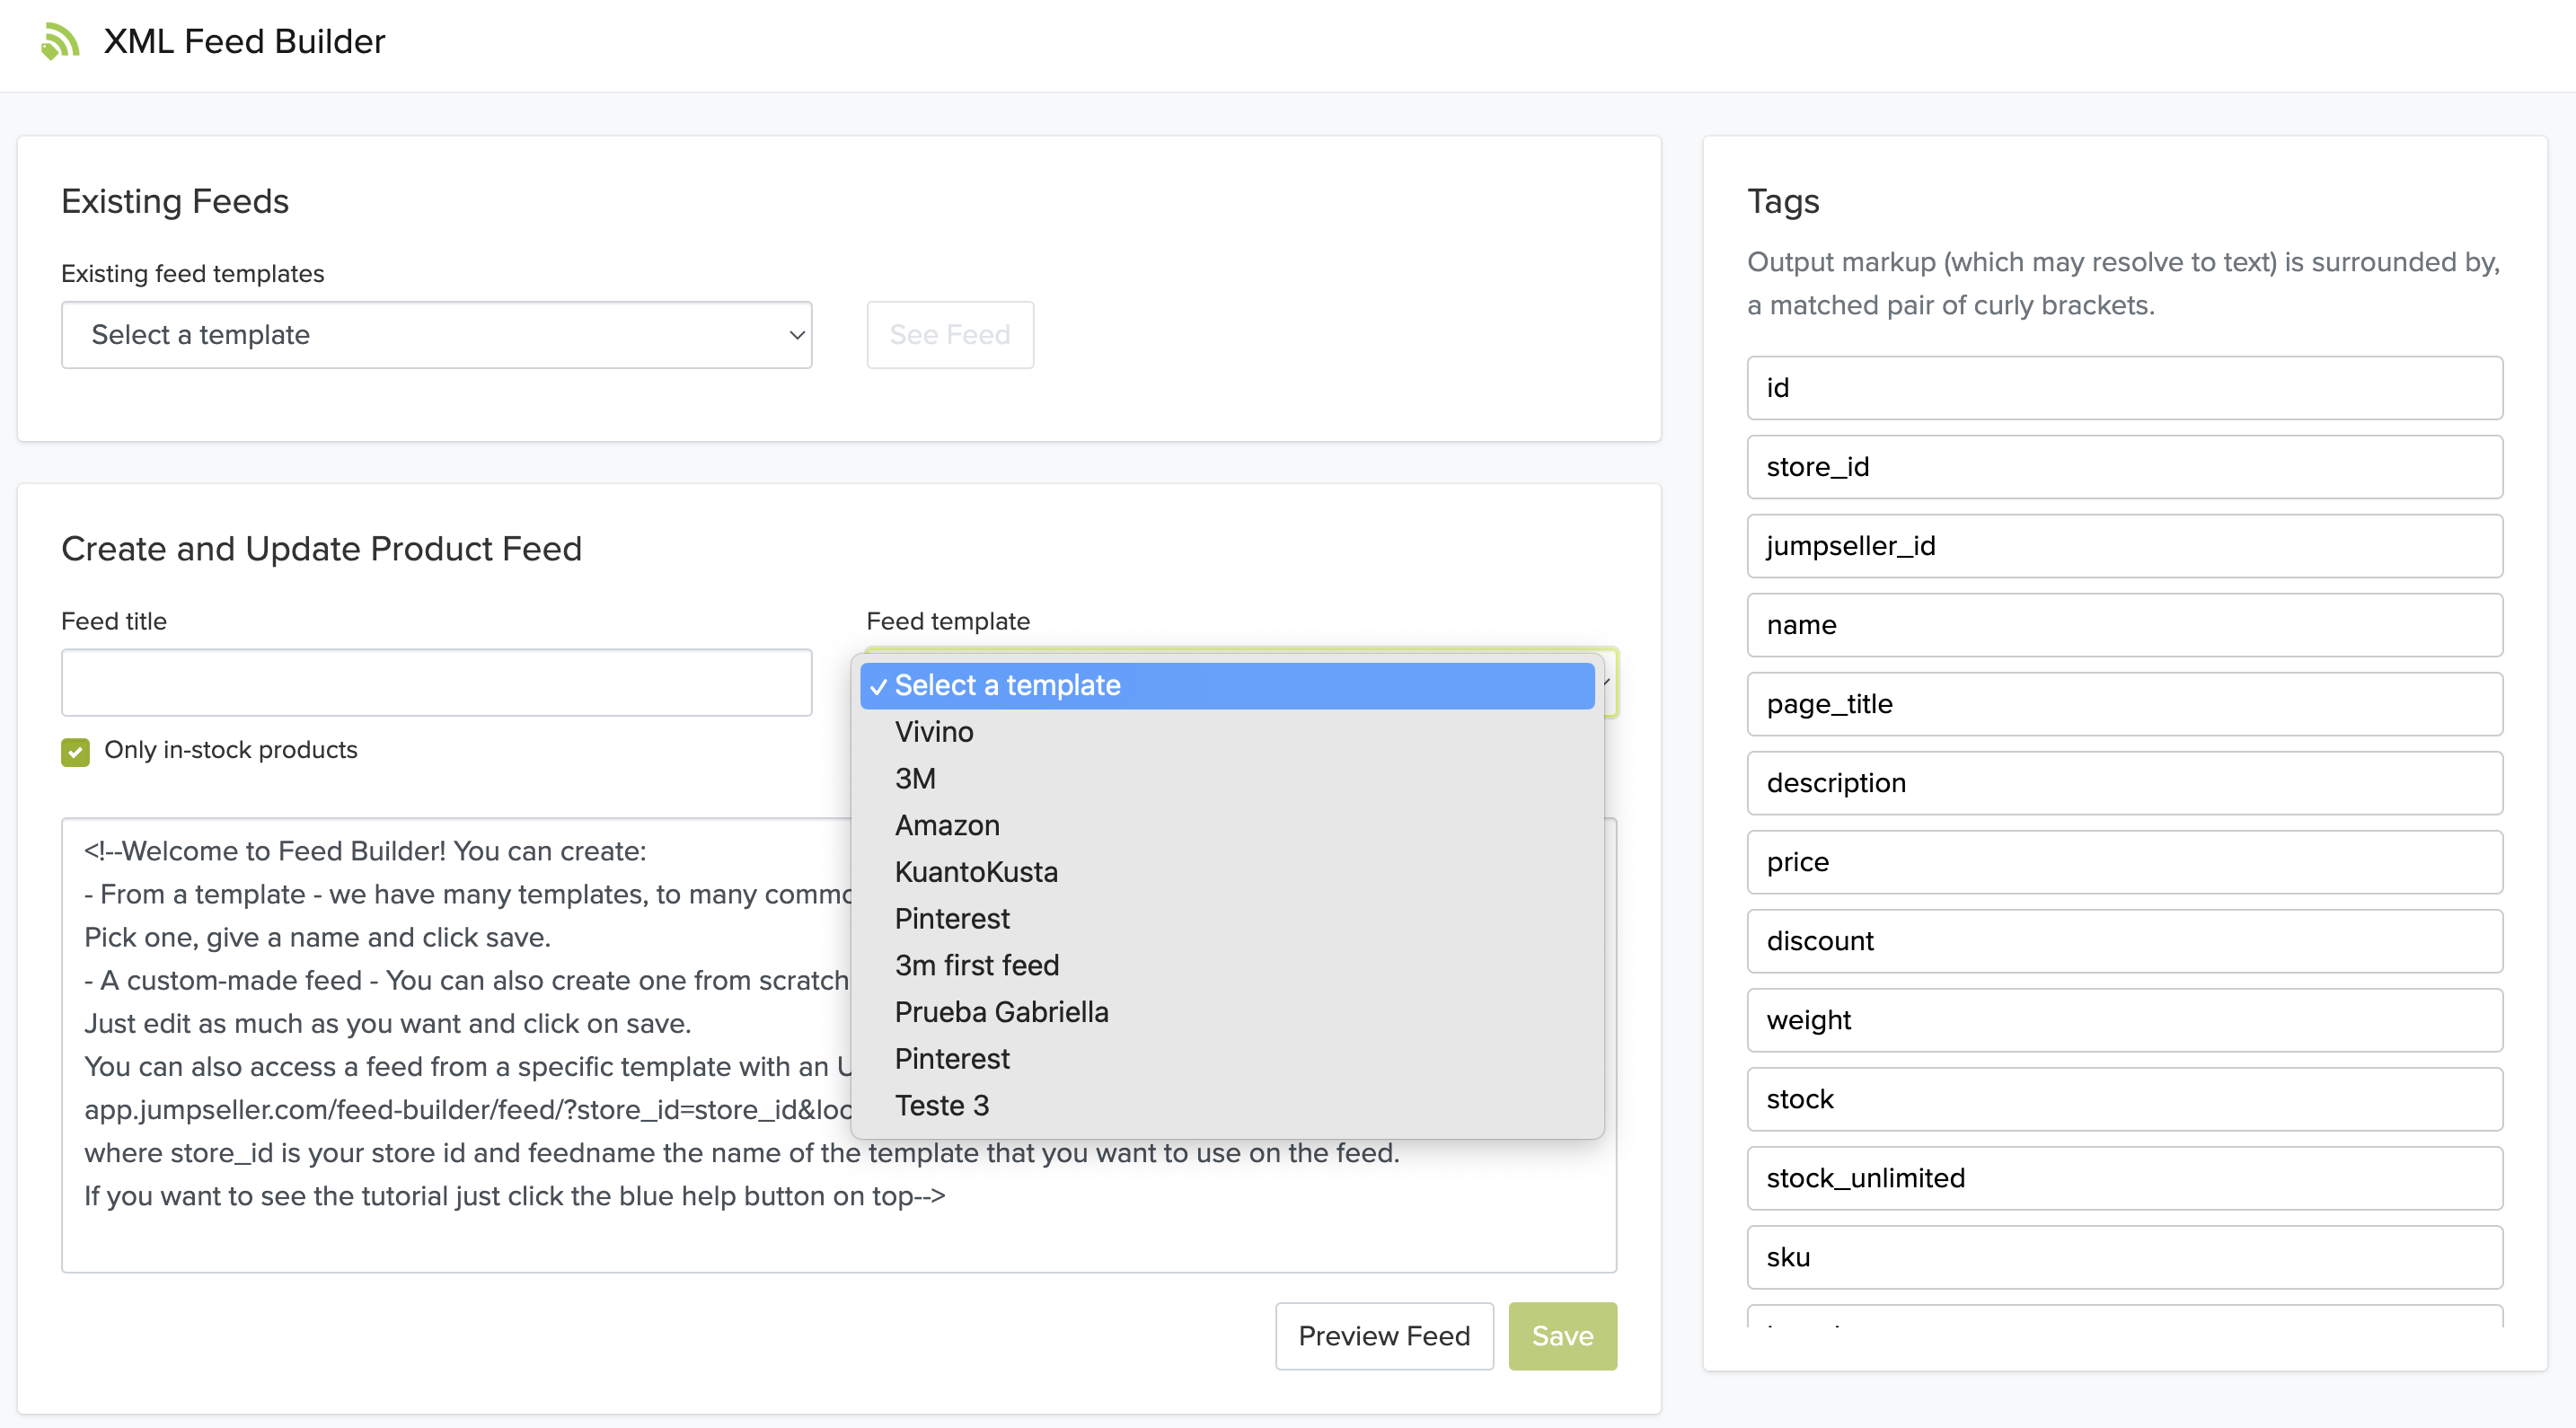Toggle the Only in-stock products checkbox
The image size is (2576, 1428).
coord(75,751)
